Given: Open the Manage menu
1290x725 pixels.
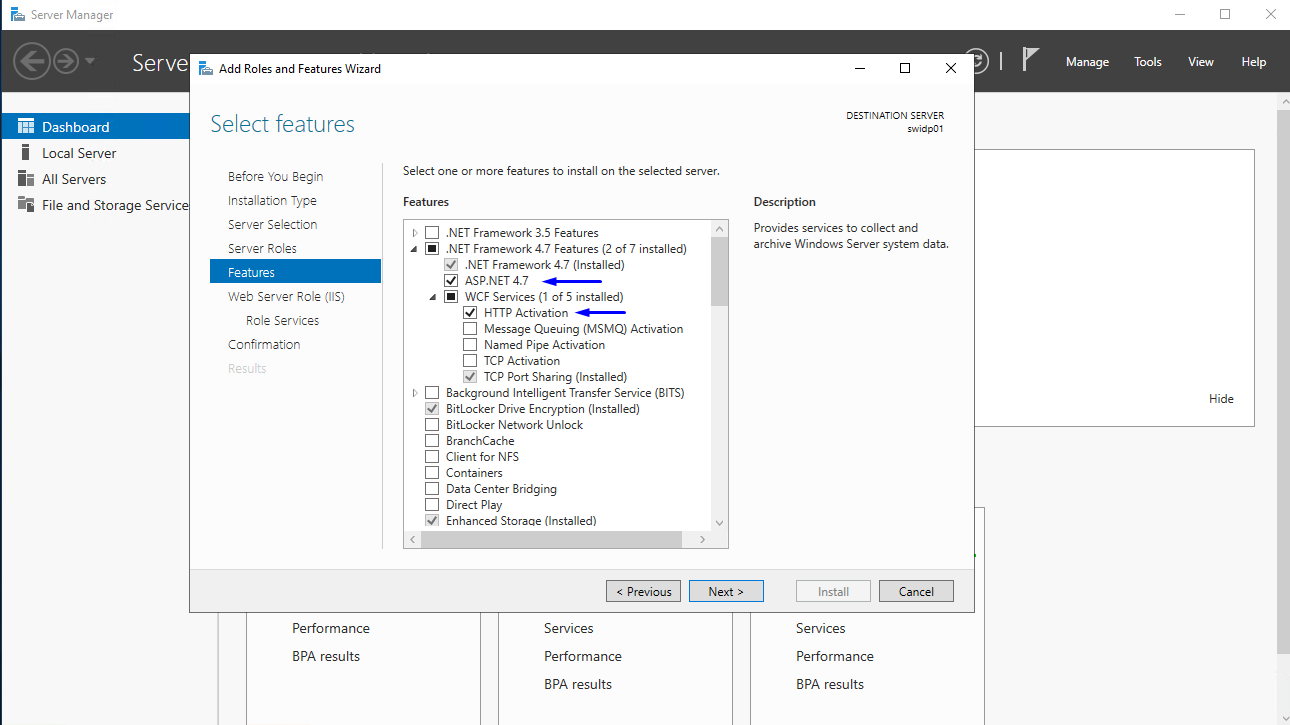Looking at the screenshot, I should [x=1087, y=62].
